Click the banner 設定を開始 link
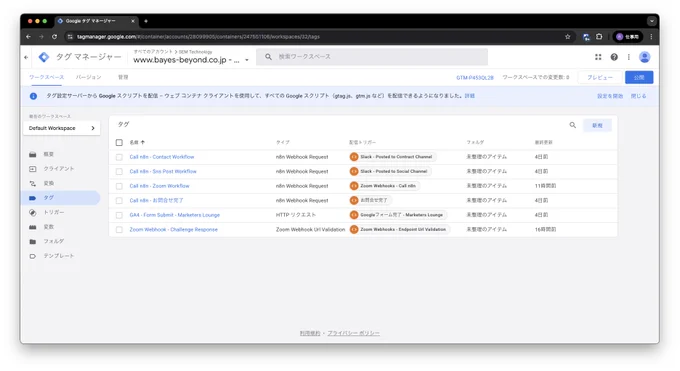The width and height of the screenshot is (680, 371). click(610, 96)
